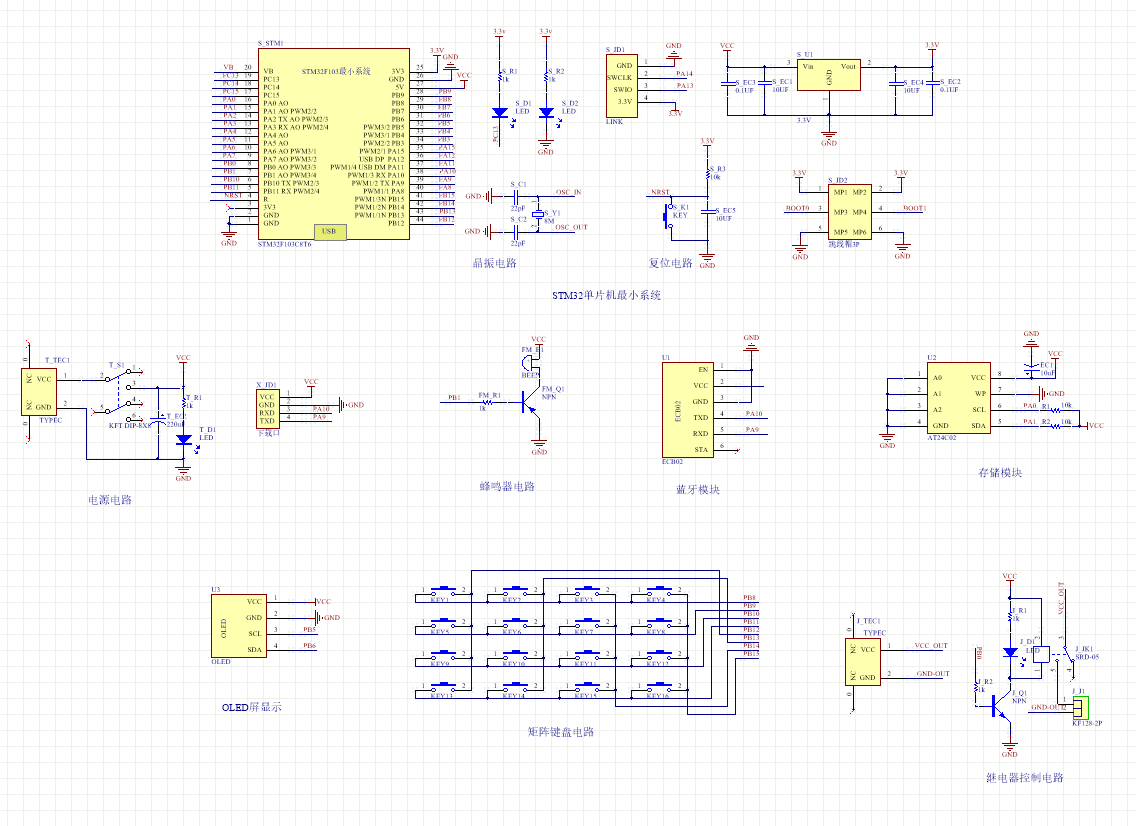Image resolution: width=1136 pixels, height=826 pixels.
Task: Click the BOOT0 net label
Action: [x=797, y=208]
